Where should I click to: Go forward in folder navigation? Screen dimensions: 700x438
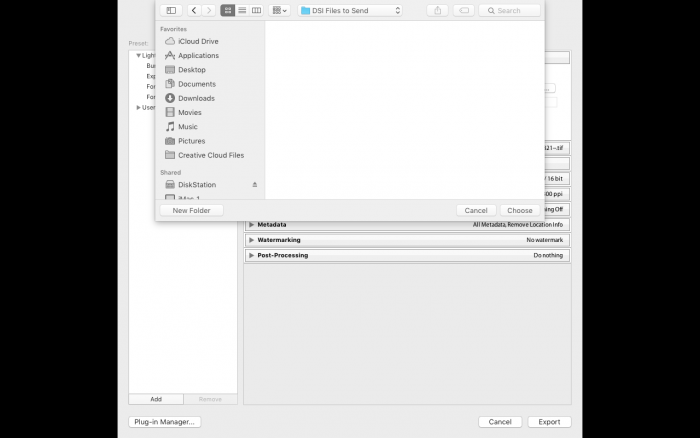pos(208,10)
